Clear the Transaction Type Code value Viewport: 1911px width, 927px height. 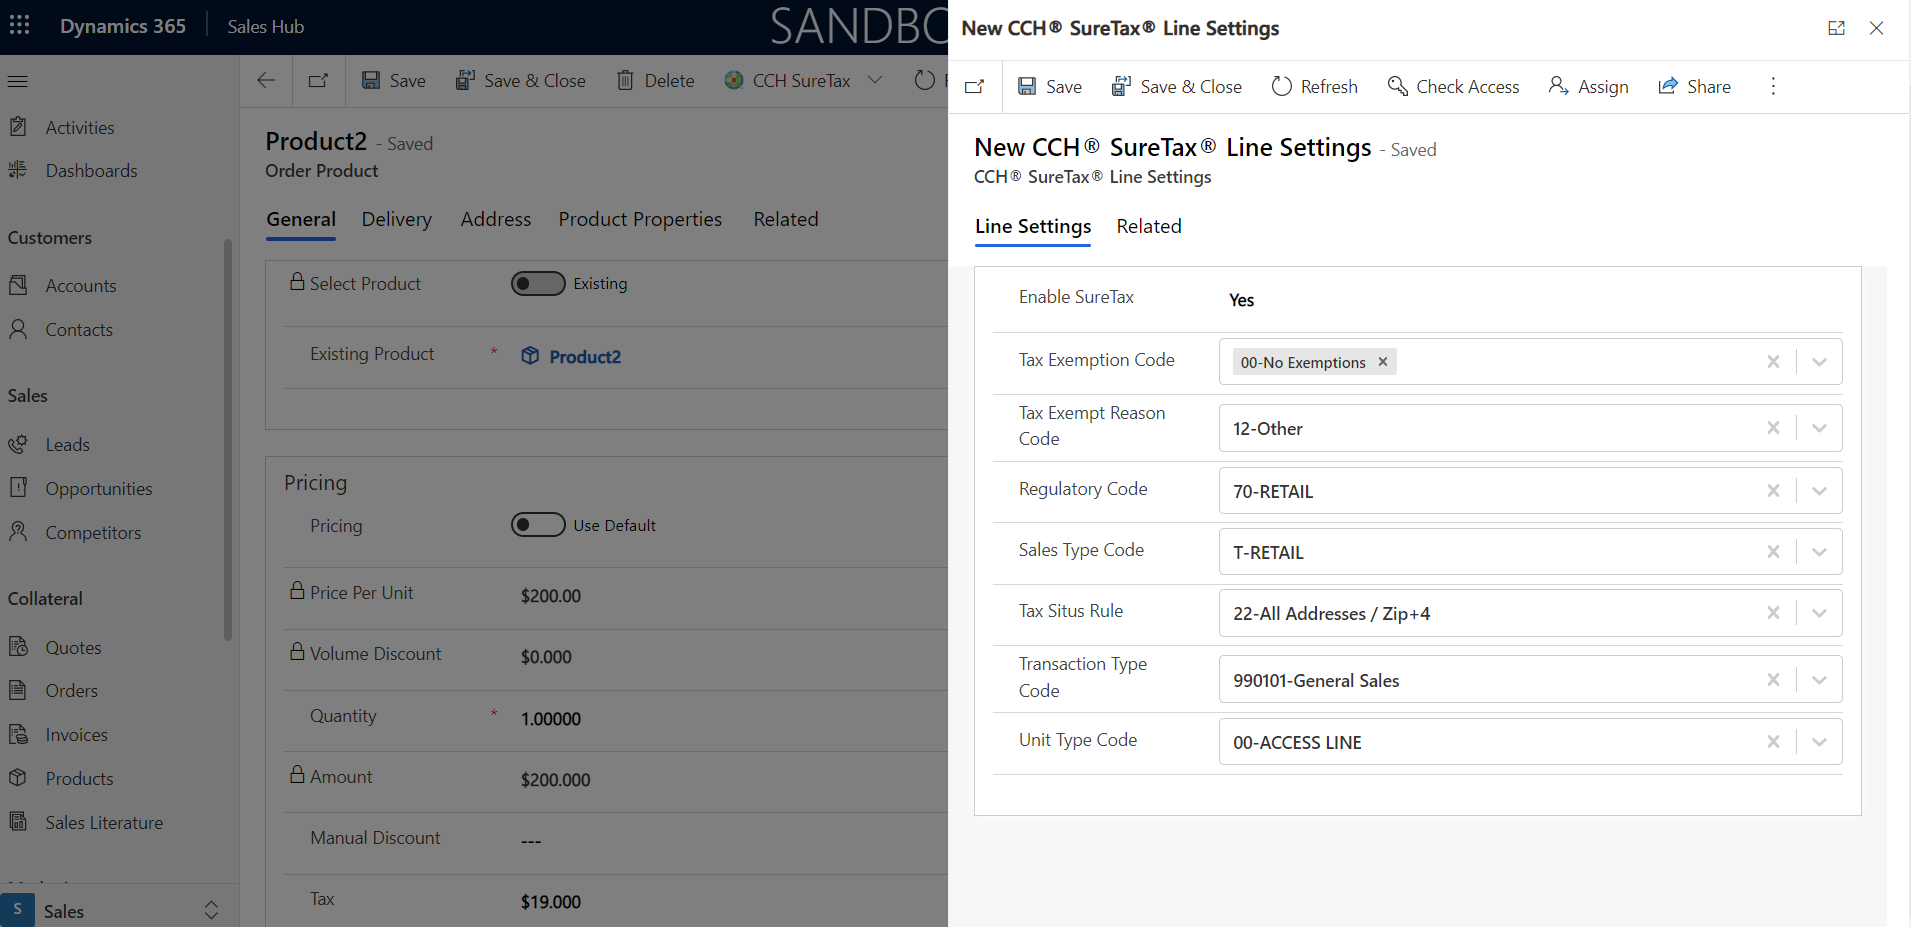point(1773,680)
